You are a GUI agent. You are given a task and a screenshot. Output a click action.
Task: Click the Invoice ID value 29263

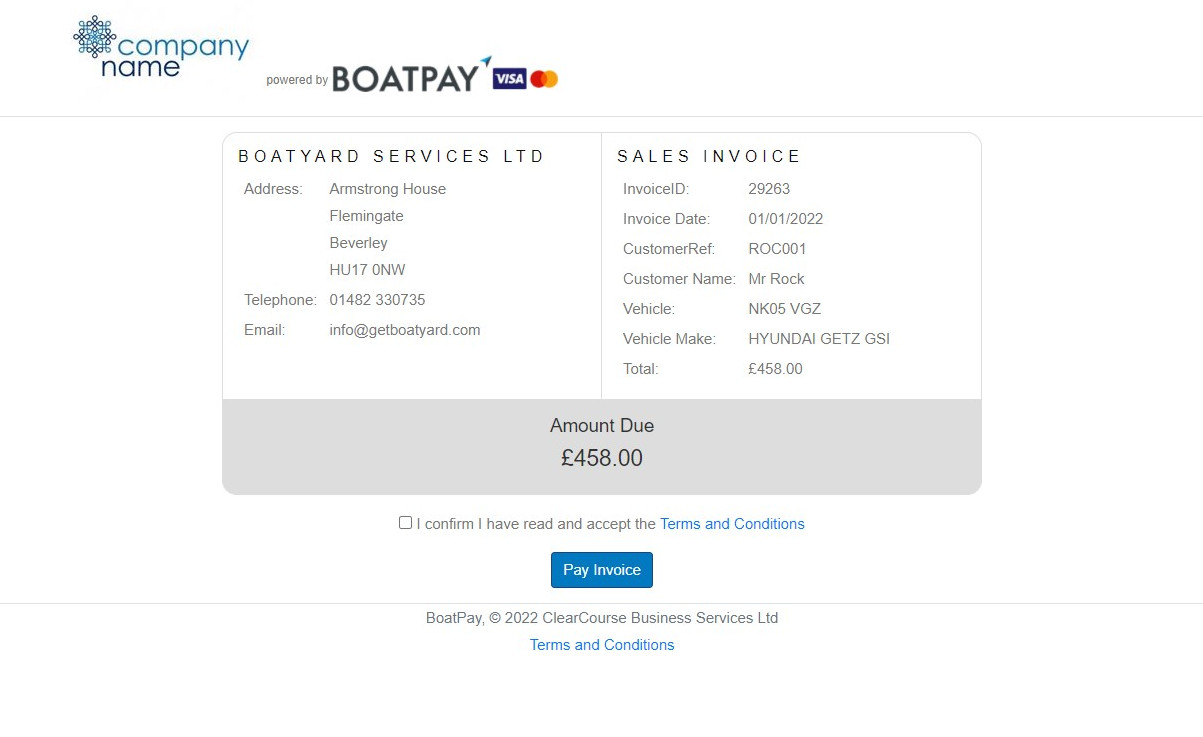(x=769, y=189)
